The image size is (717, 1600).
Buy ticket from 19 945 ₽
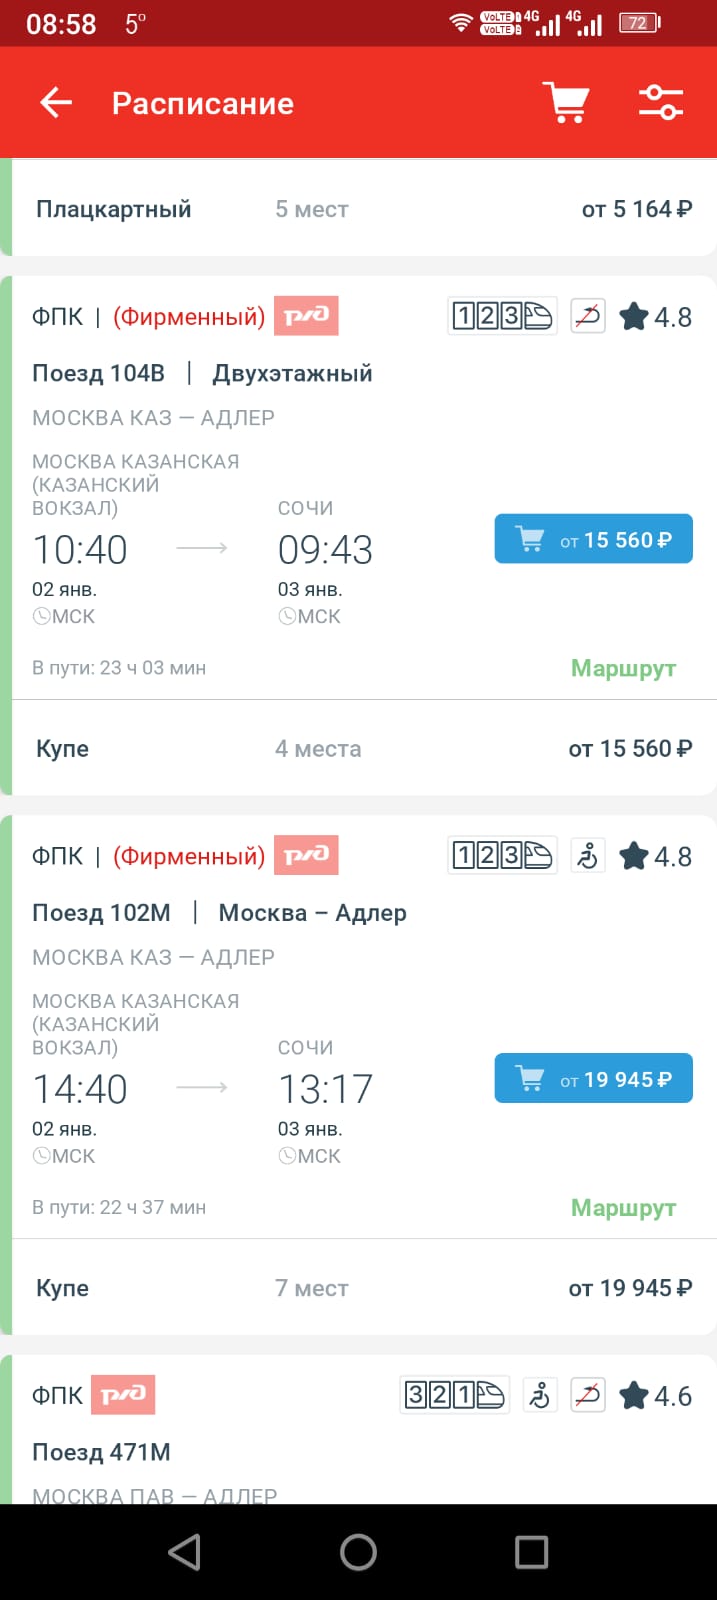click(593, 1079)
